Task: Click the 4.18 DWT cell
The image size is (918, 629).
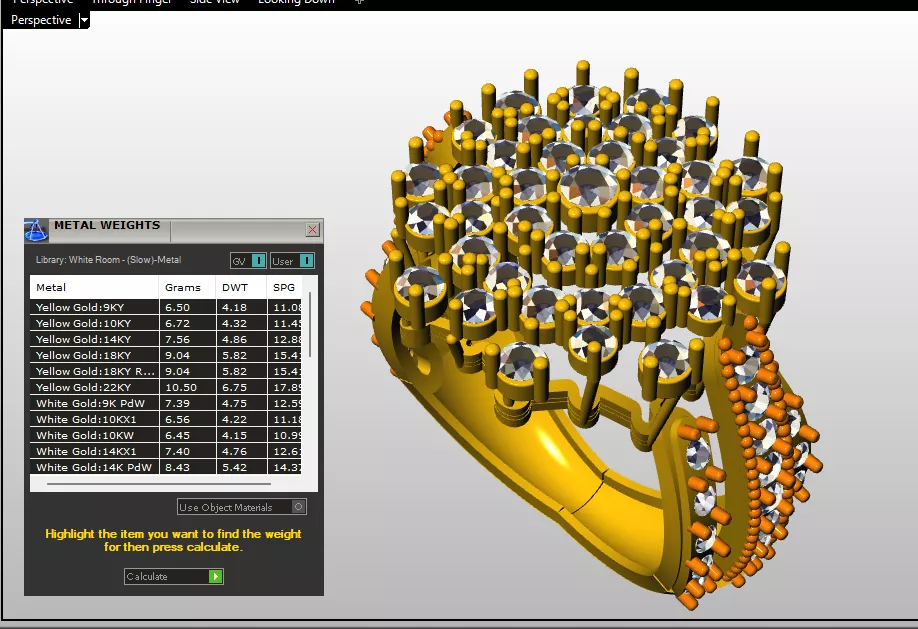Action: (x=242, y=307)
